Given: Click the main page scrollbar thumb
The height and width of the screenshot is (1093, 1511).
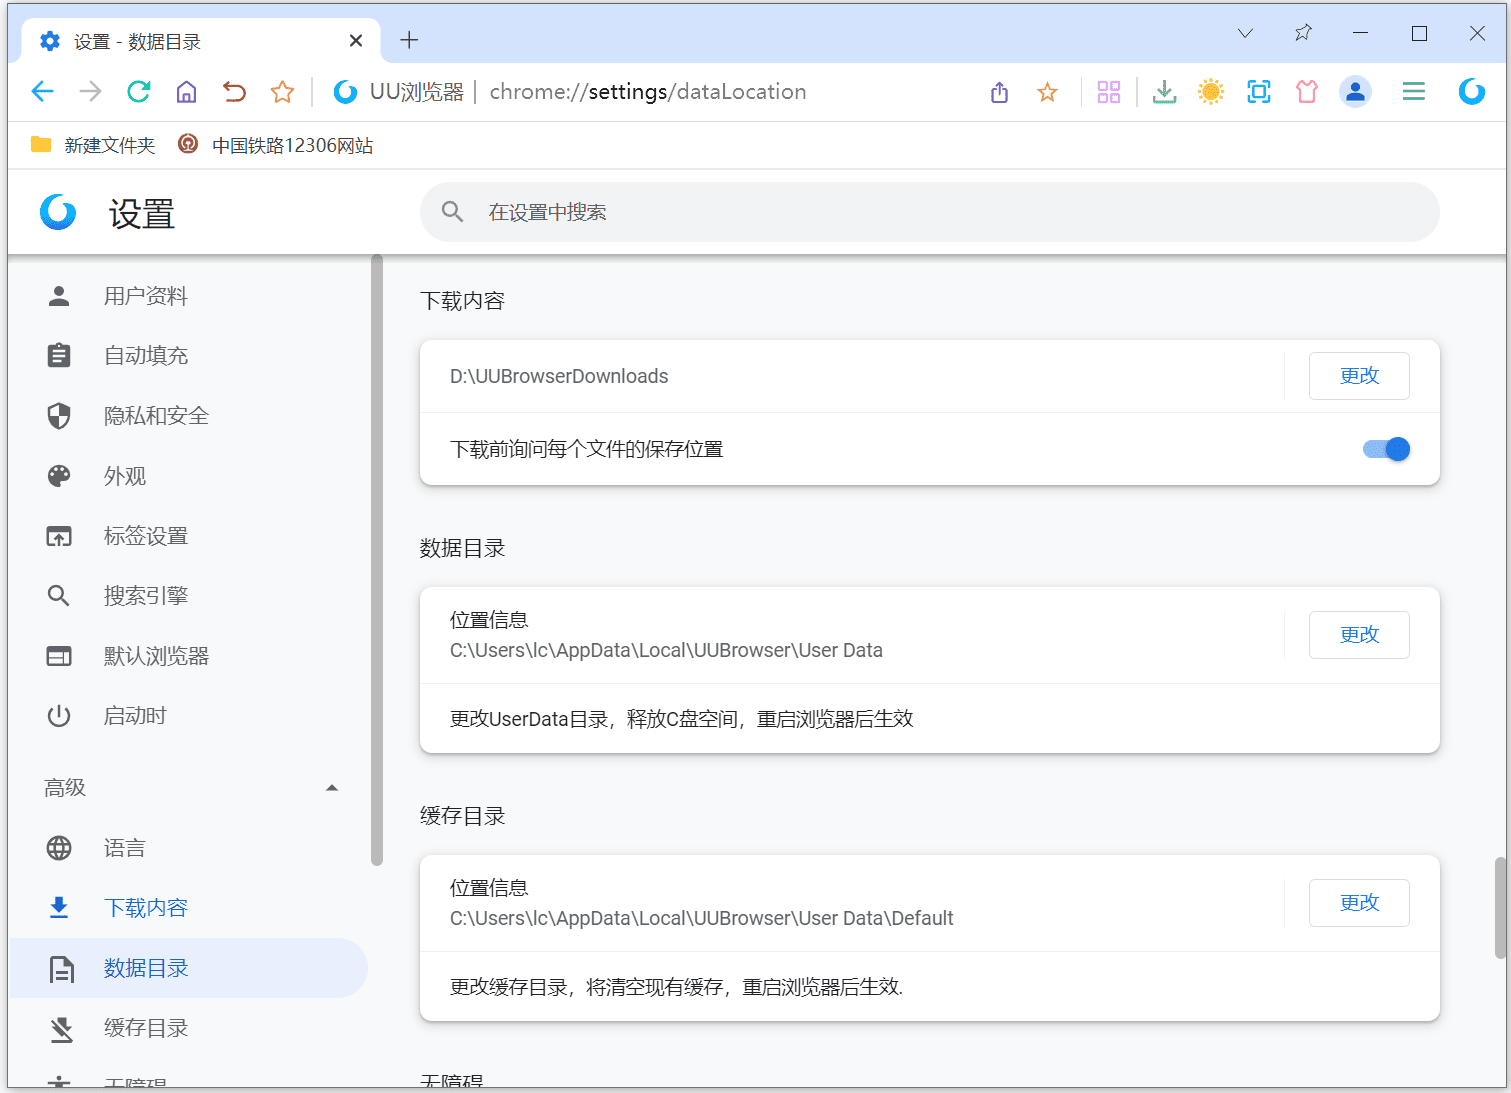Looking at the screenshot, I should tap(1500, 907).
